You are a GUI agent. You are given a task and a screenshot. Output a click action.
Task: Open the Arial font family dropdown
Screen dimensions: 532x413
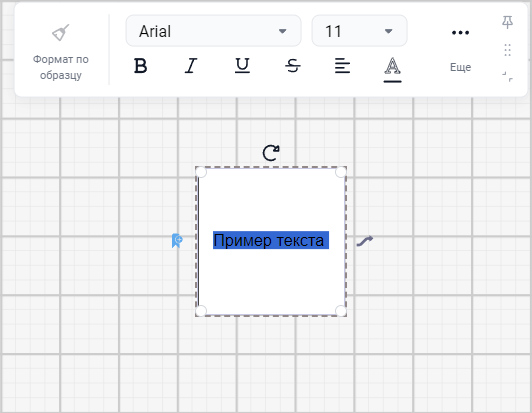213,31
